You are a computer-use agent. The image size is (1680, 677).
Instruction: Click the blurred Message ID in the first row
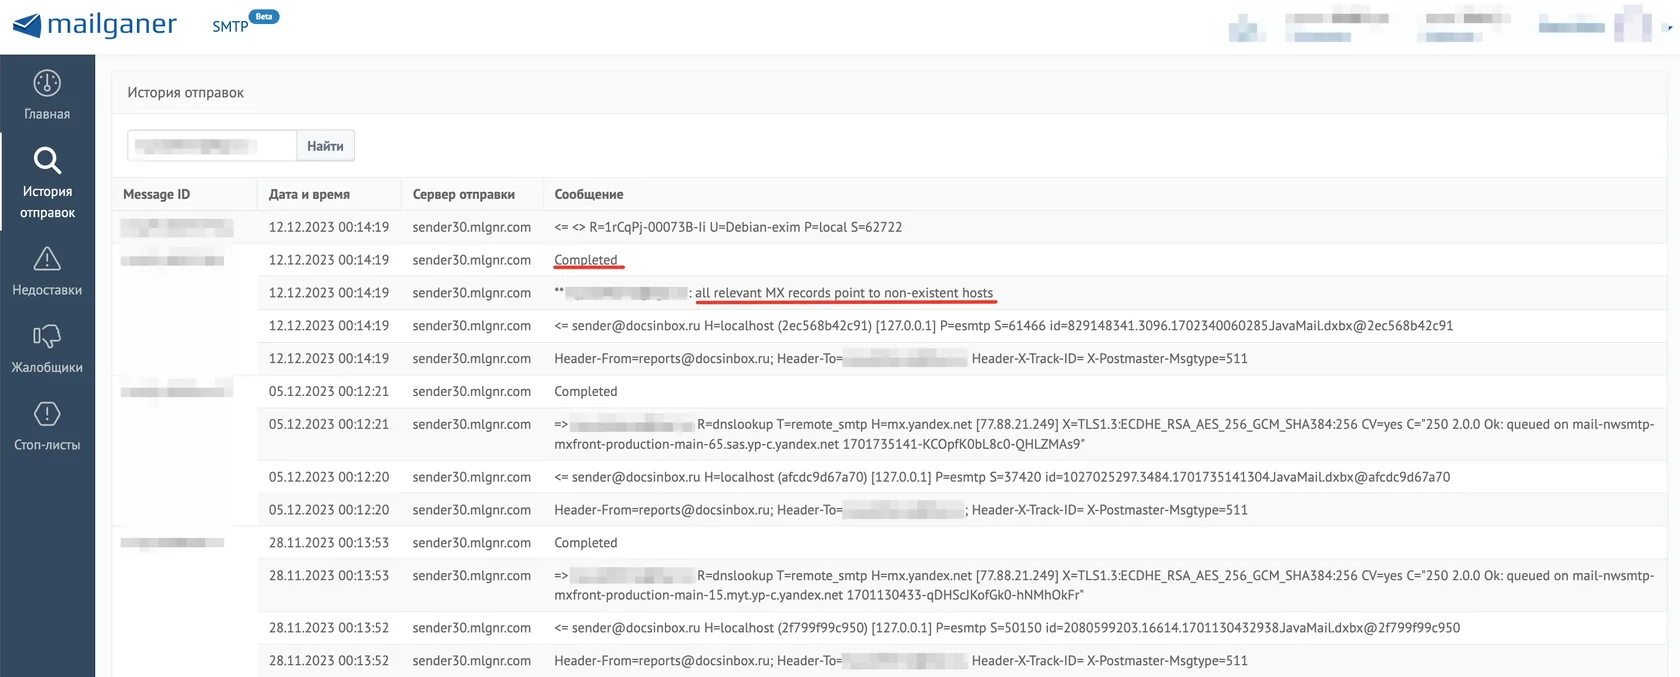[177, 227]
